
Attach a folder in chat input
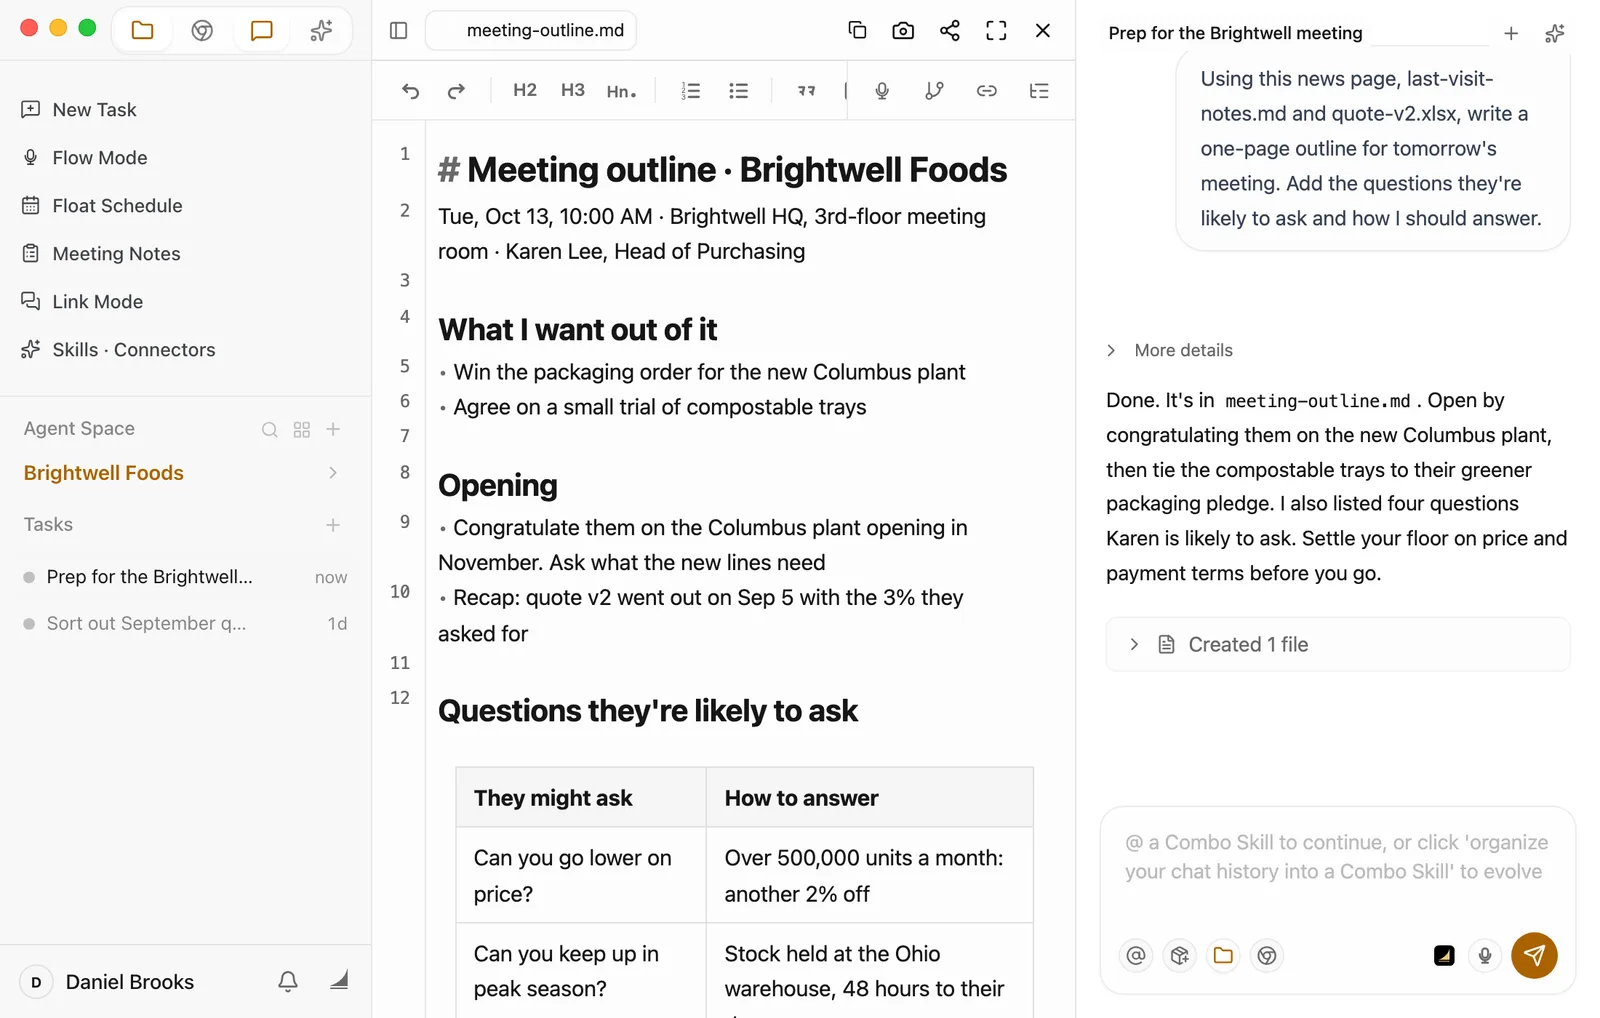[1223, 956]
